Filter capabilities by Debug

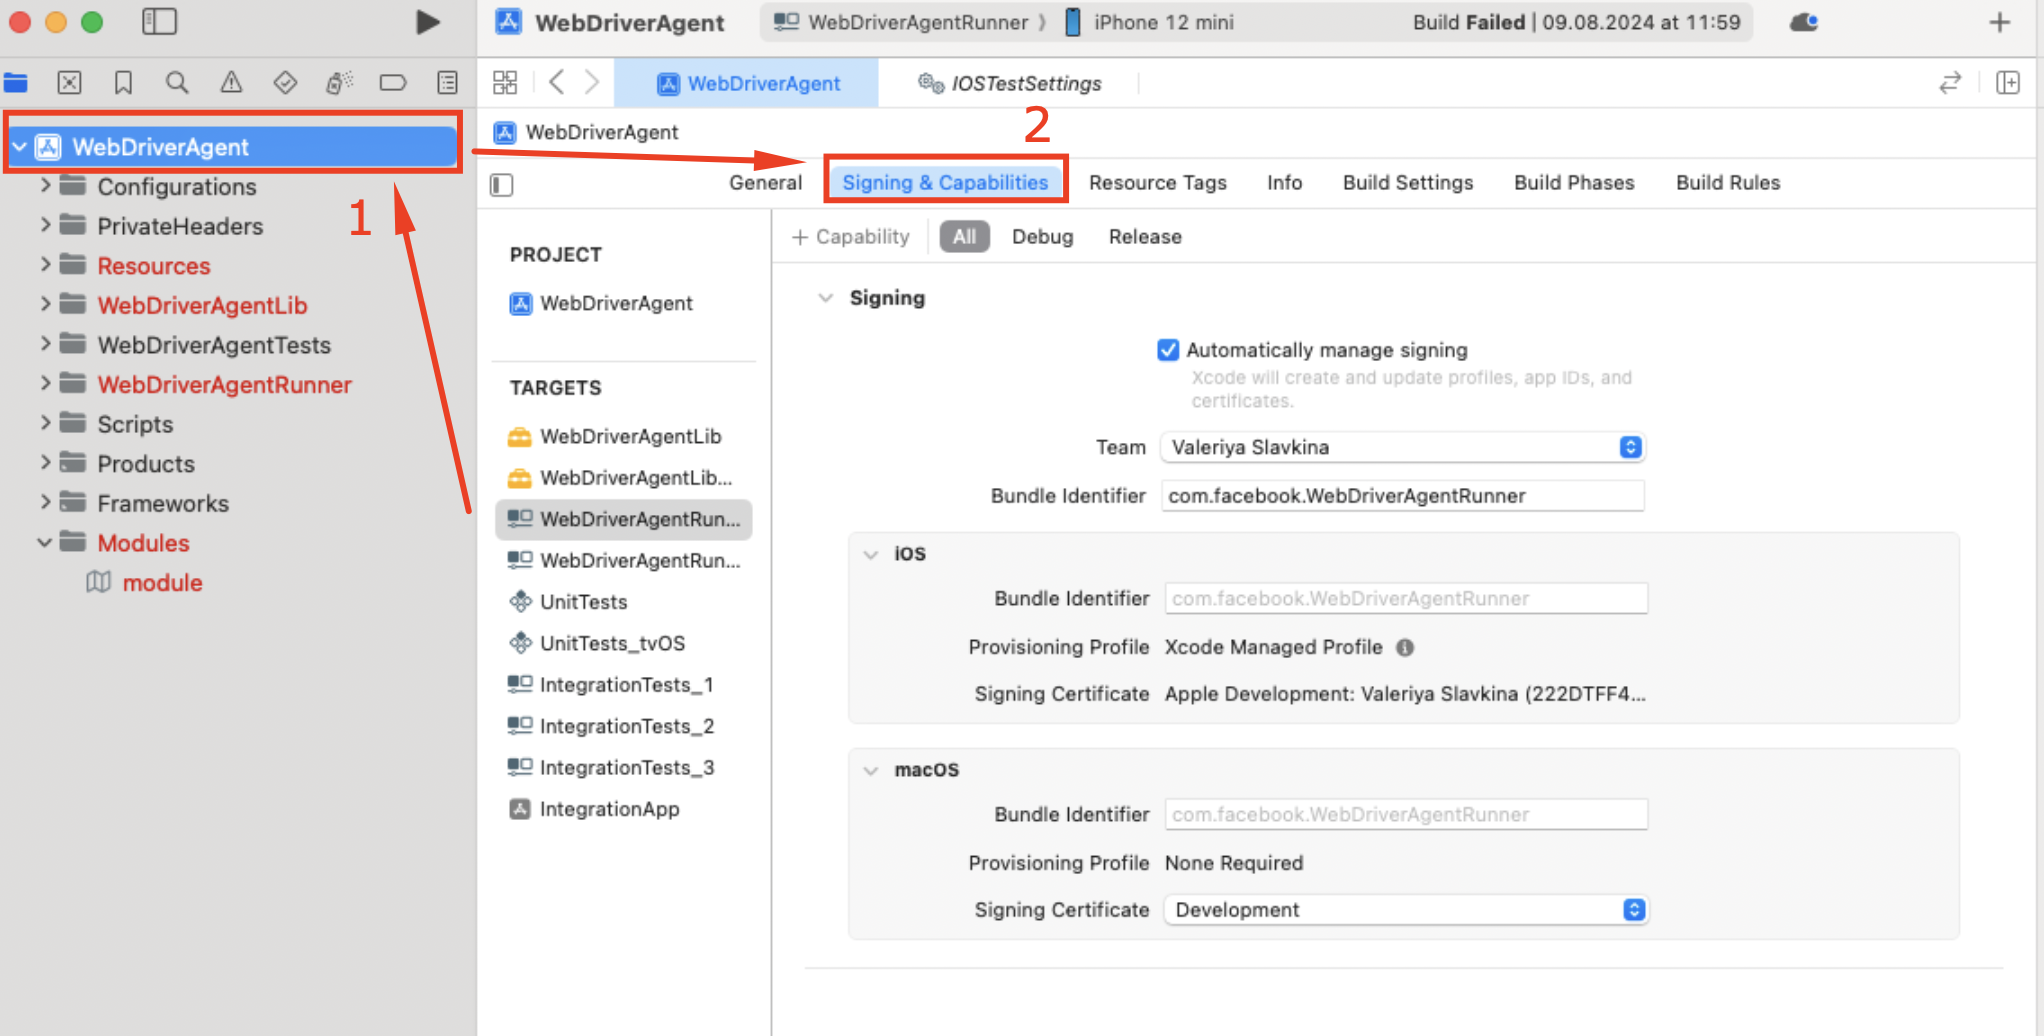pyautogui.click(x=1042, y=237)
